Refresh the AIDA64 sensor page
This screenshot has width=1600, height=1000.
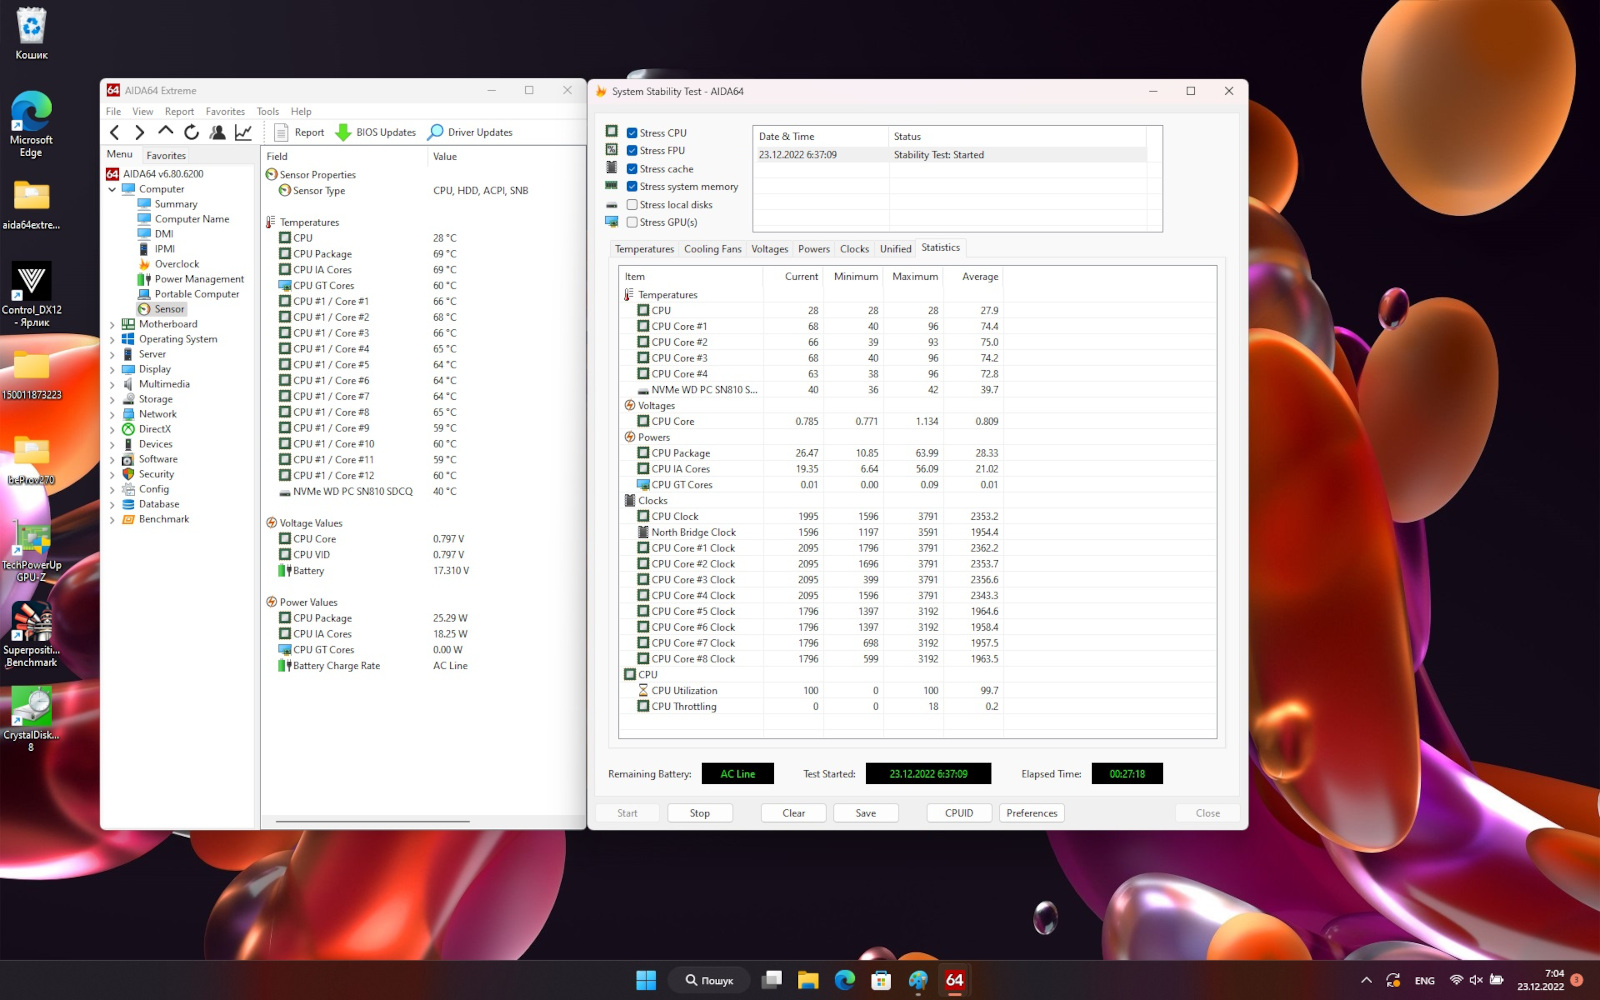(192, 132)
